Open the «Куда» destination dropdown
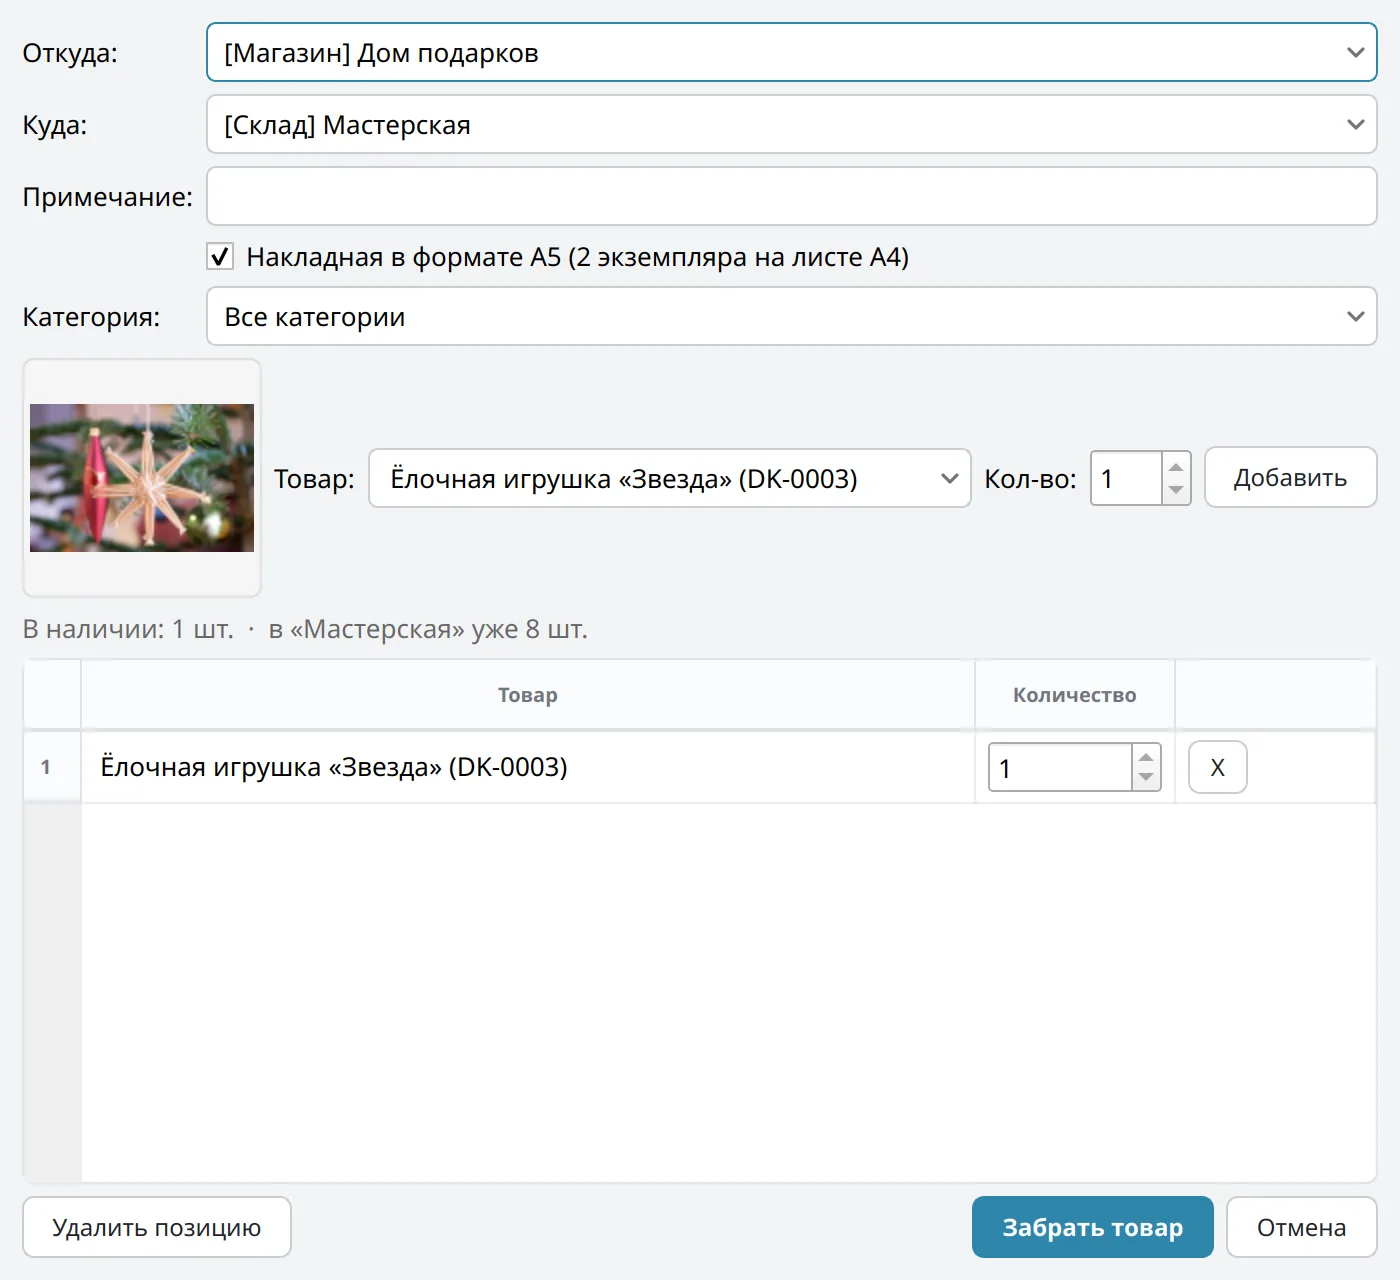 [x=791, y=124]
